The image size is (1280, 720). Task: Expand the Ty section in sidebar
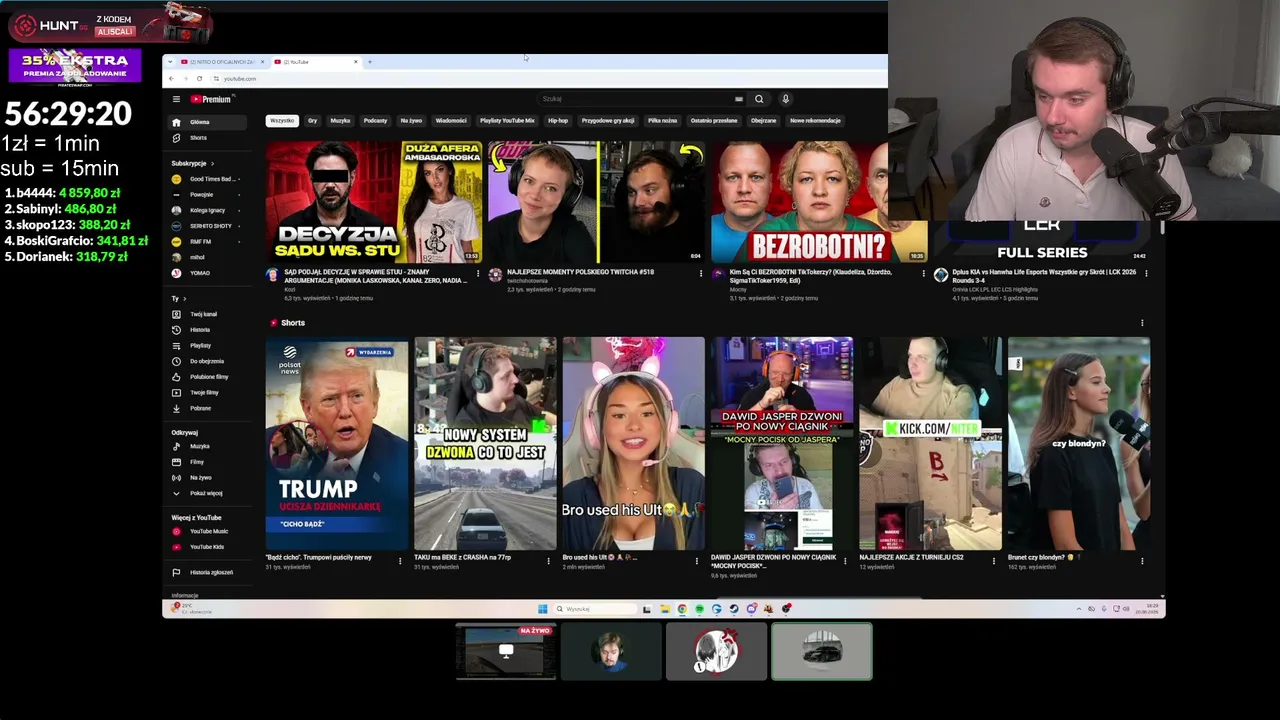(177, 298)
